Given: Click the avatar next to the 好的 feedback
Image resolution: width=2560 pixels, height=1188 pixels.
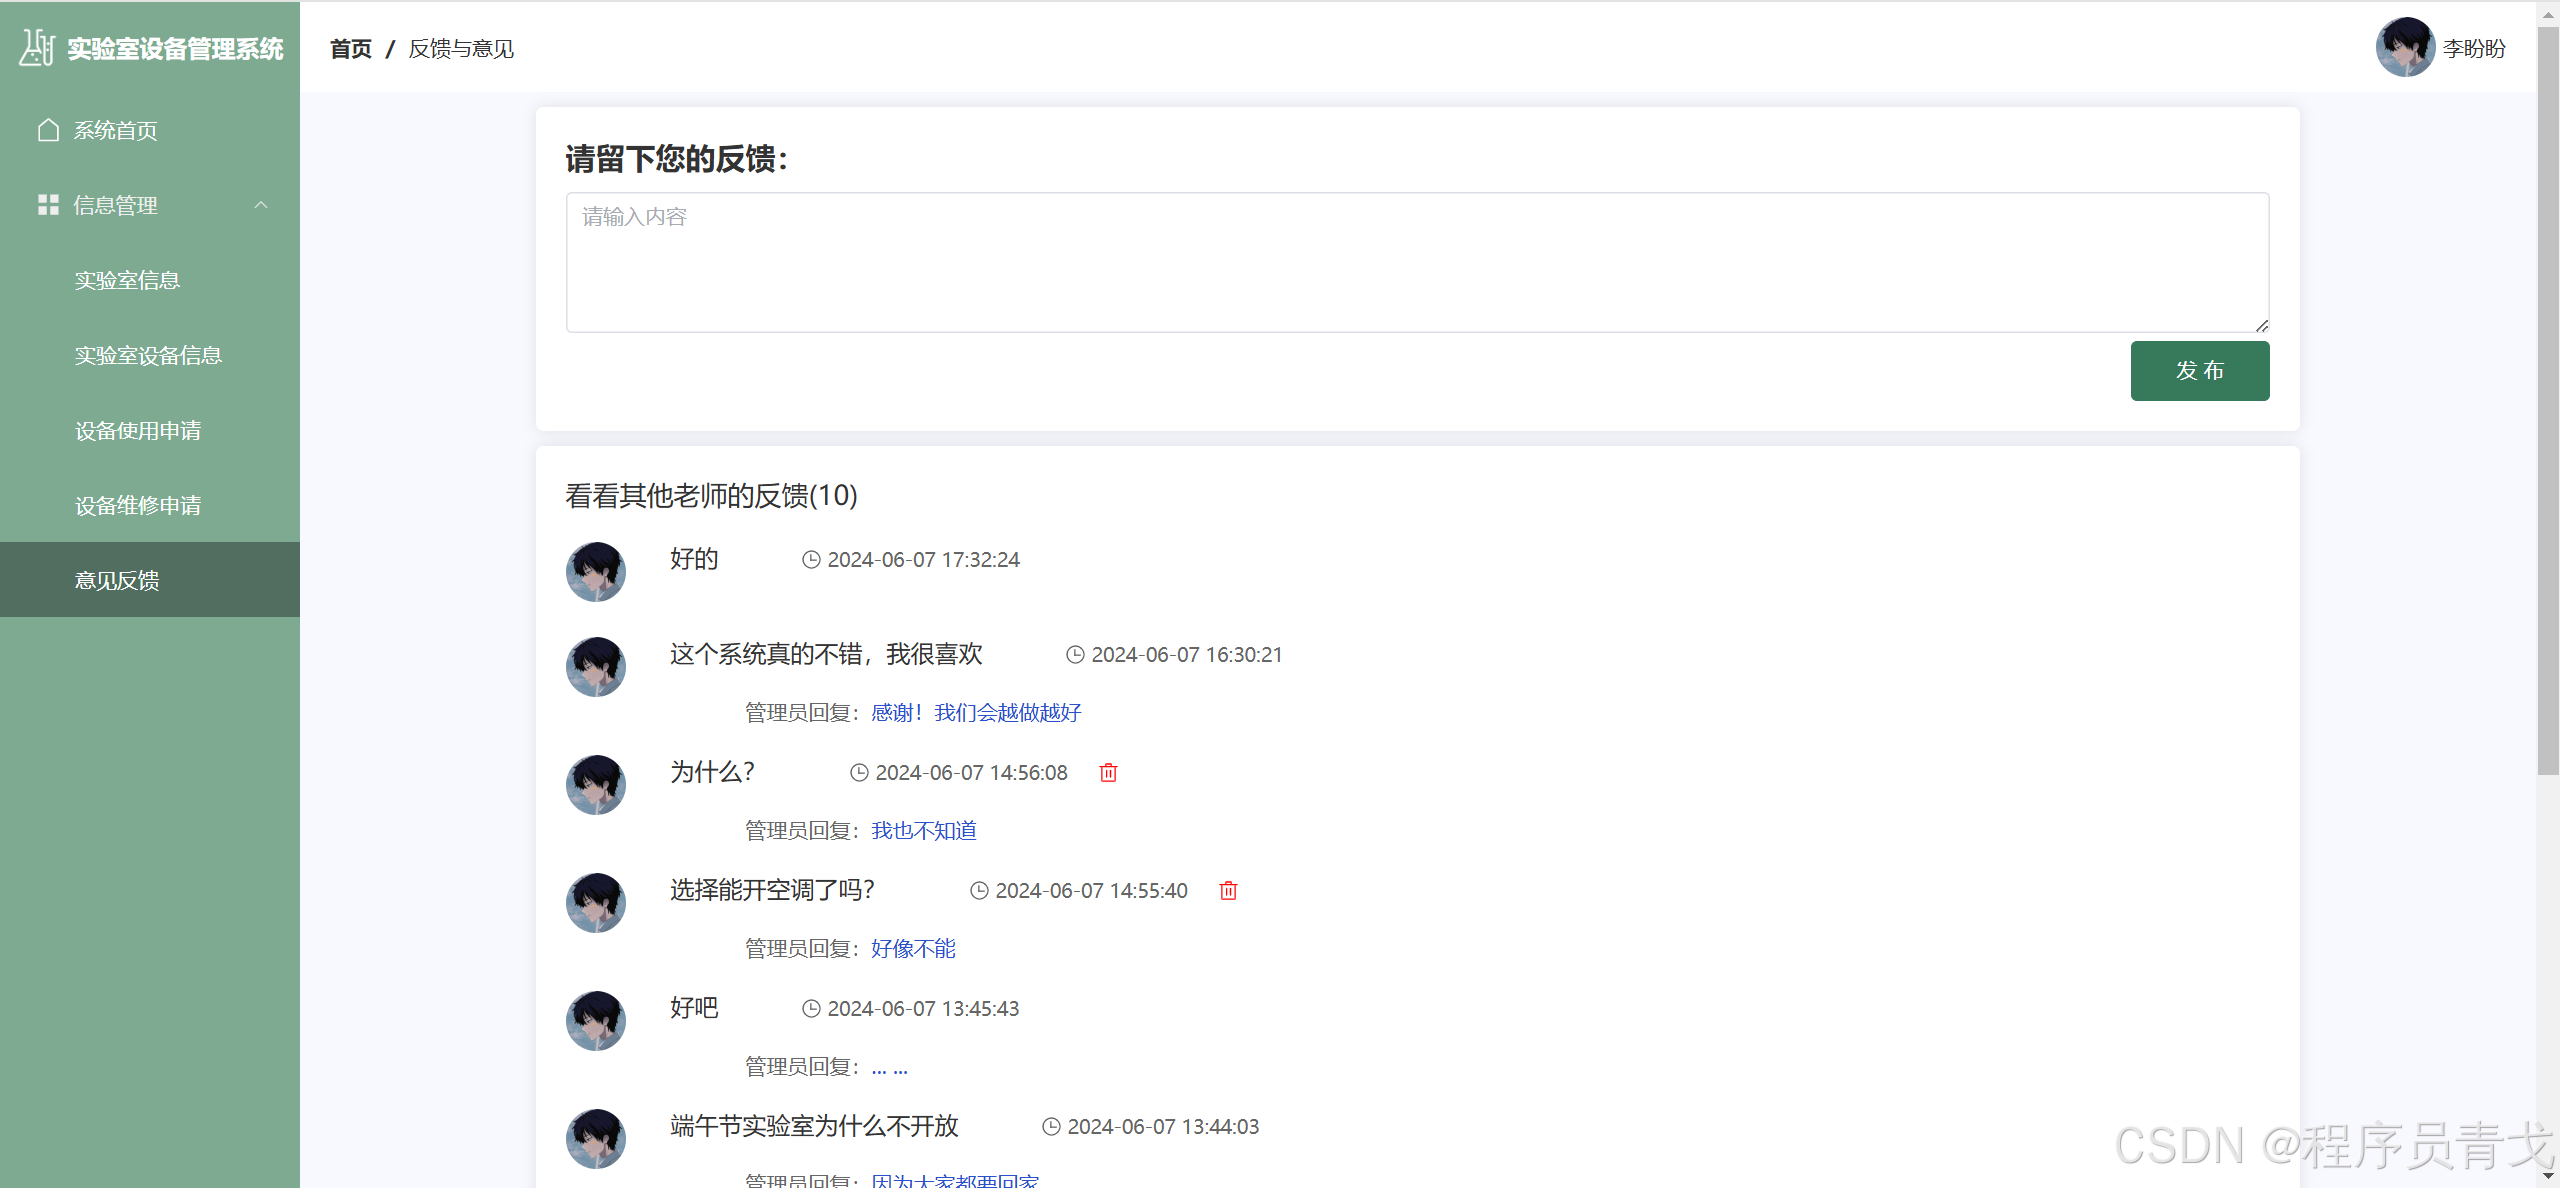Looking at the screenshot, I should point(595,571).
